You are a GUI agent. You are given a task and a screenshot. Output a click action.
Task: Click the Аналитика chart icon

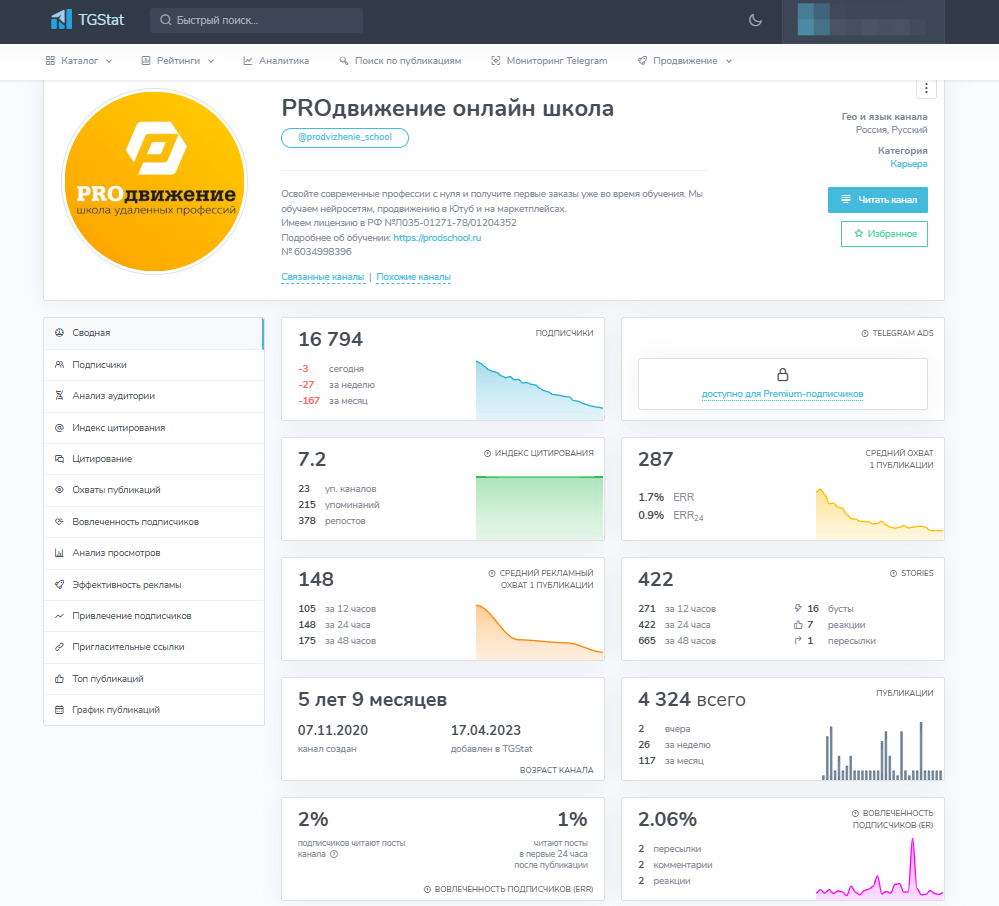(248, 61)
